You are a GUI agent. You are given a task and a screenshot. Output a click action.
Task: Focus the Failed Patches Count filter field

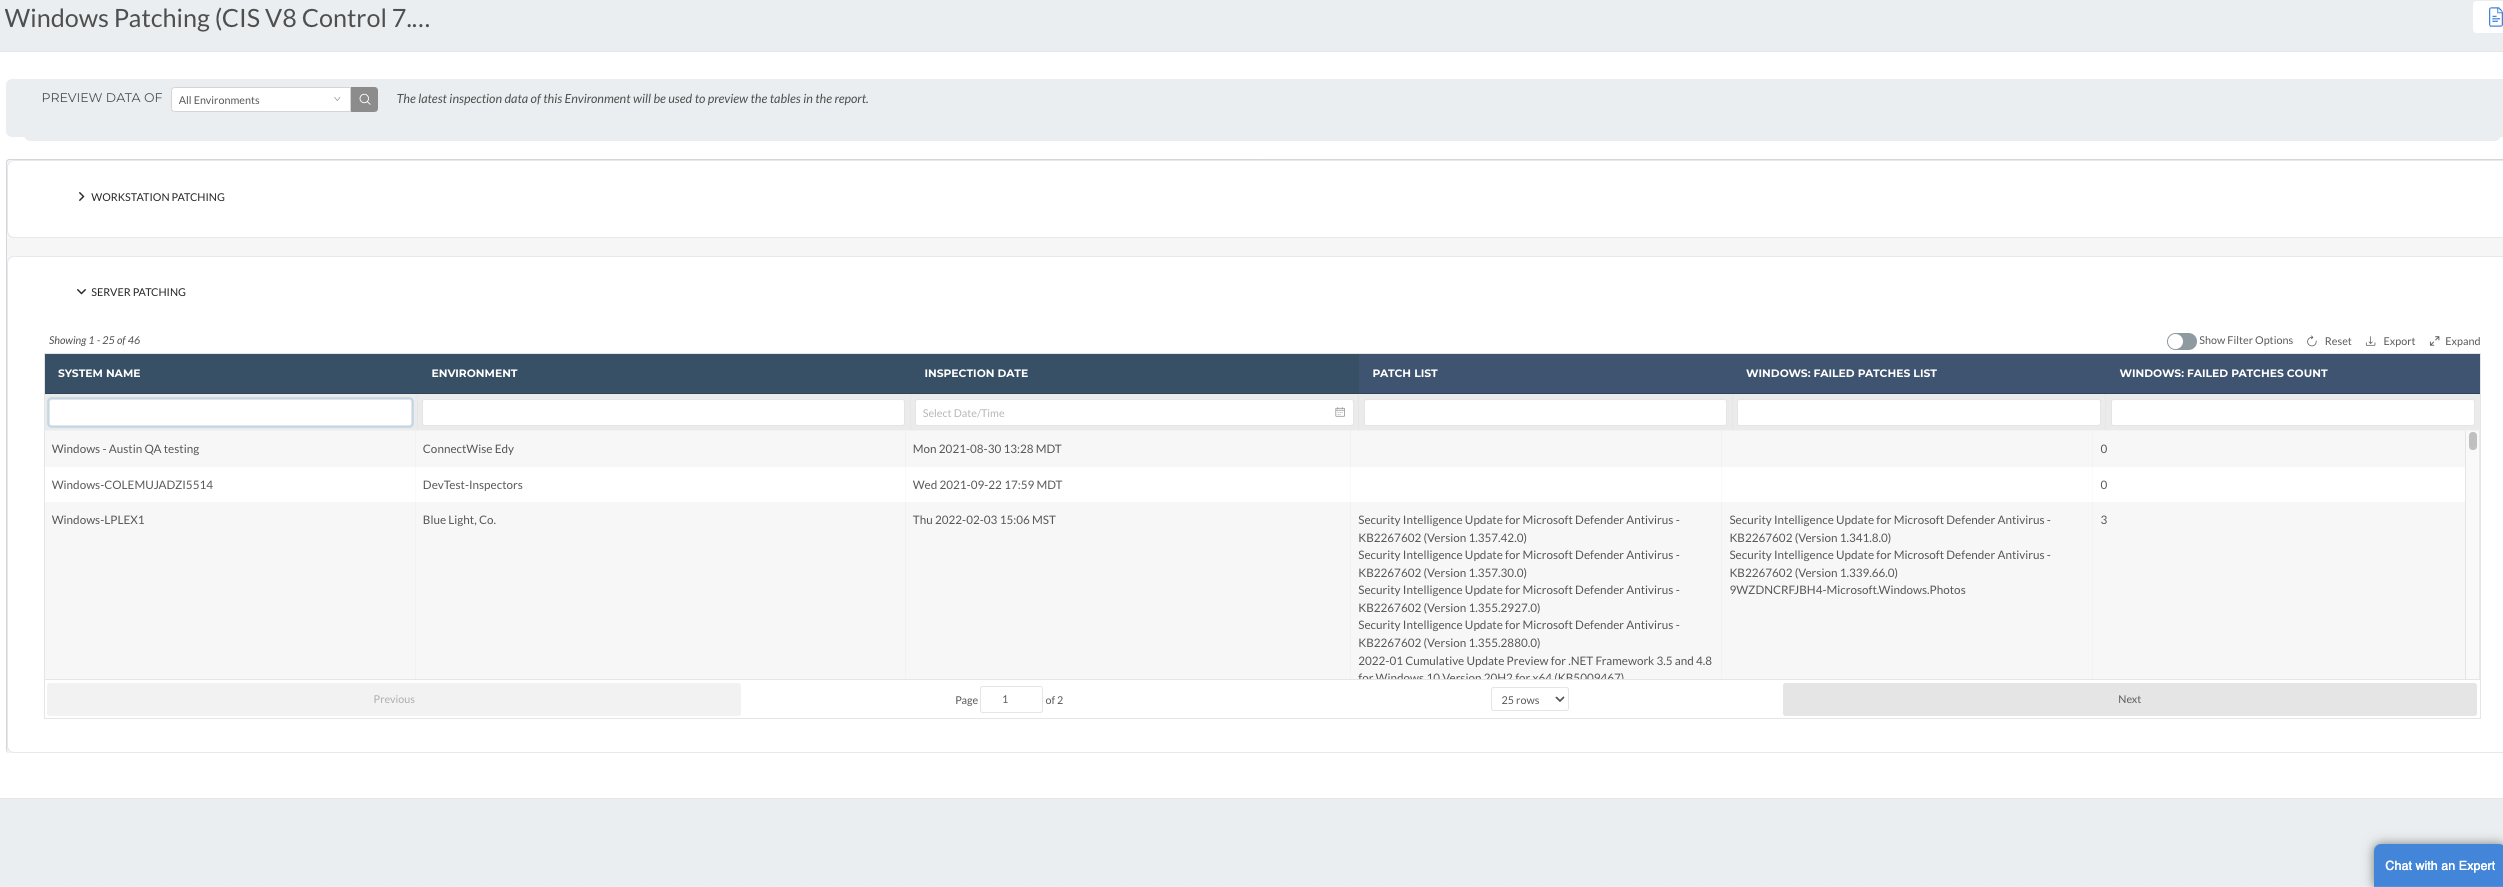(x=2292, y=412)
